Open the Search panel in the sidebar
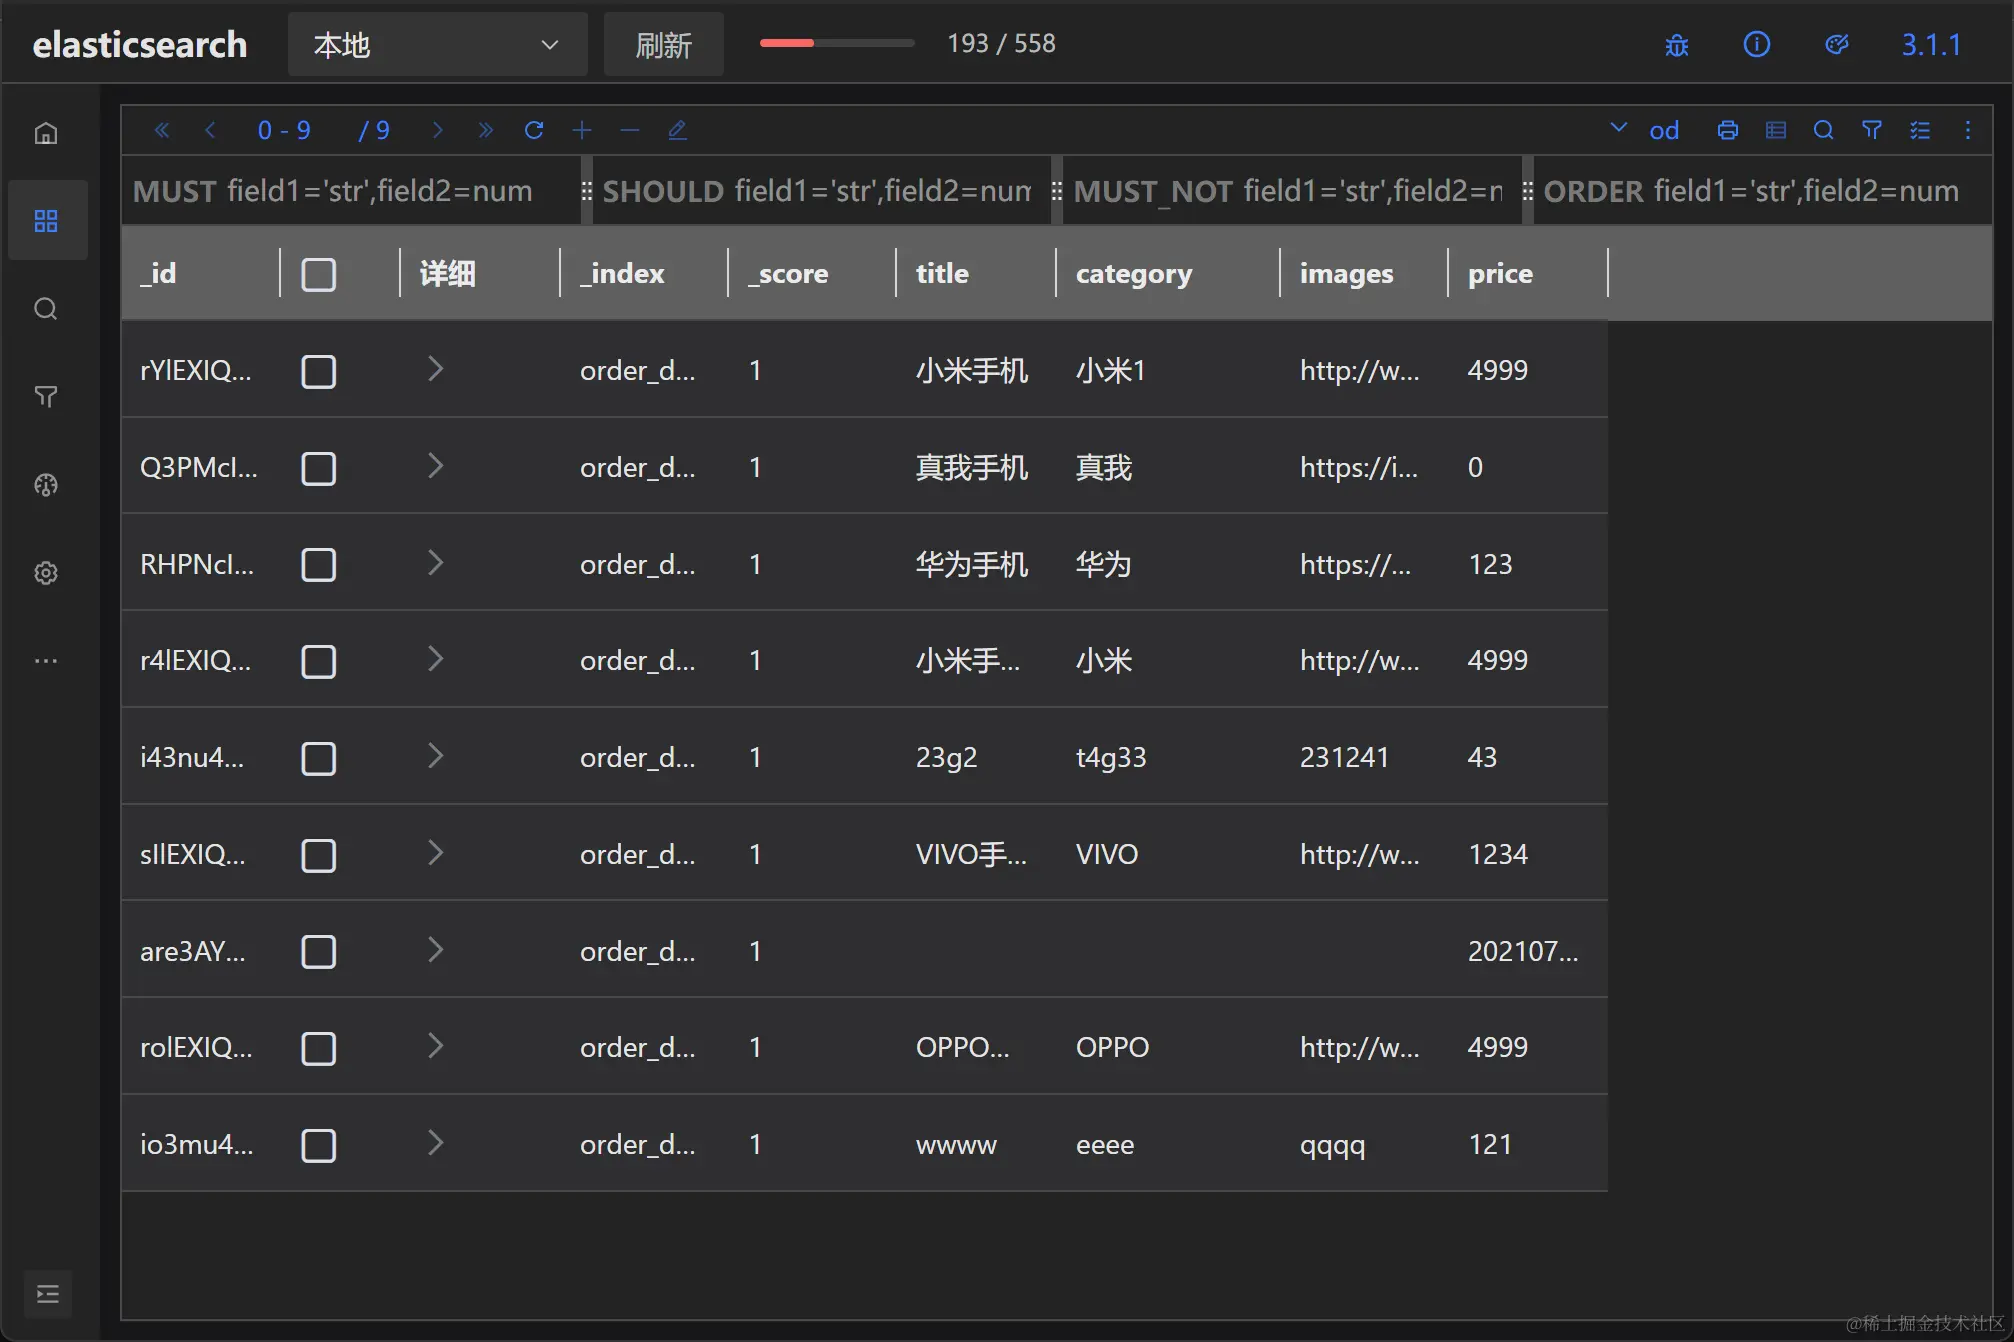The width and height of the screenshot is (2014, 1342). [x=46, y=309]
